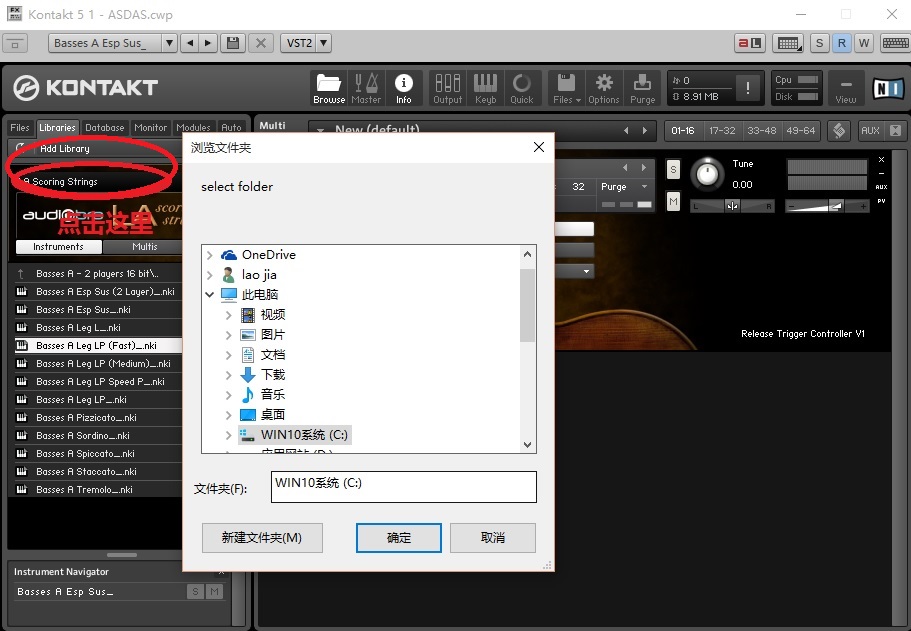Collapse the 此电脑 tree node

[209, 295]
